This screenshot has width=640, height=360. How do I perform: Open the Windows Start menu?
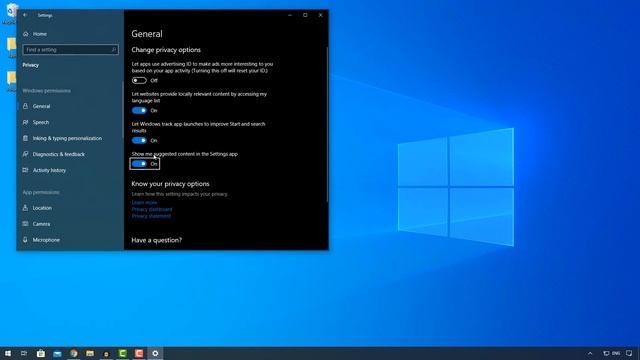coord(8,353)
